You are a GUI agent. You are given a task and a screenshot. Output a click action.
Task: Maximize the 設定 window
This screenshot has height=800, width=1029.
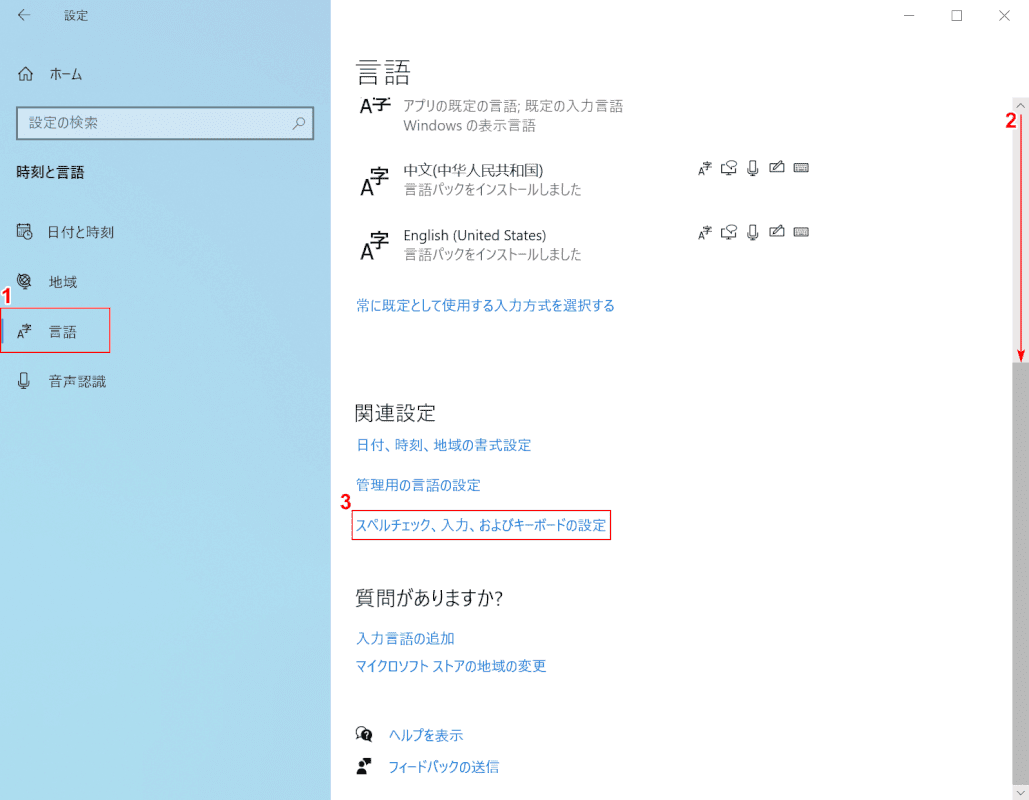pos(957,15)
